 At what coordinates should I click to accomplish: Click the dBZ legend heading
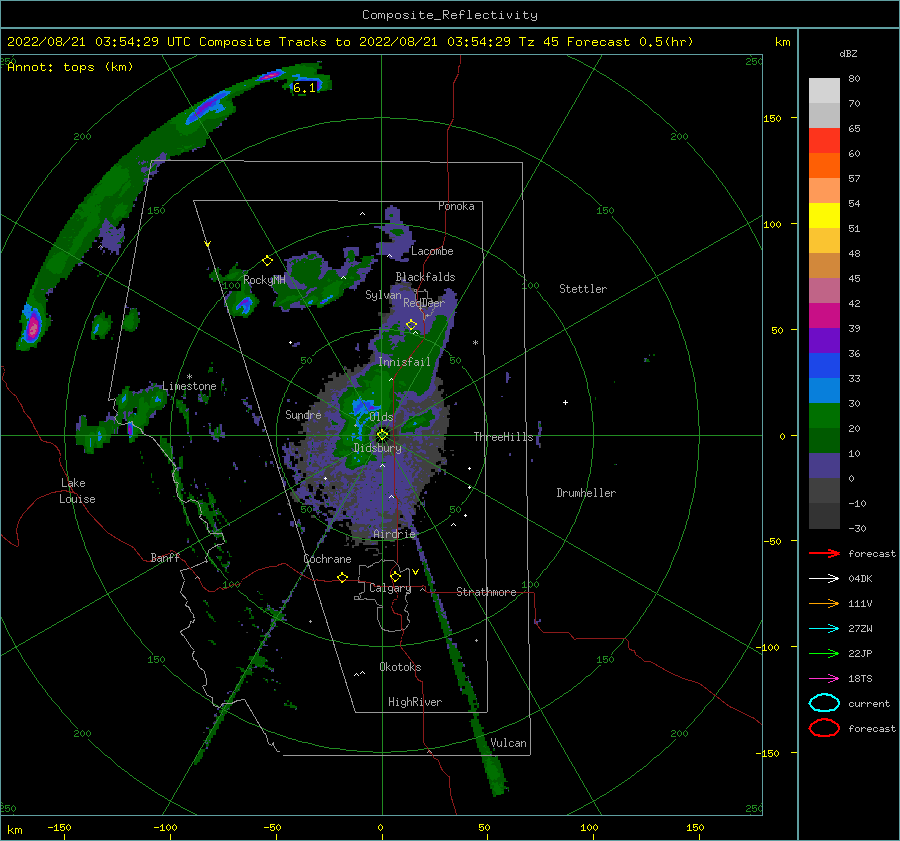click(848, 53)
